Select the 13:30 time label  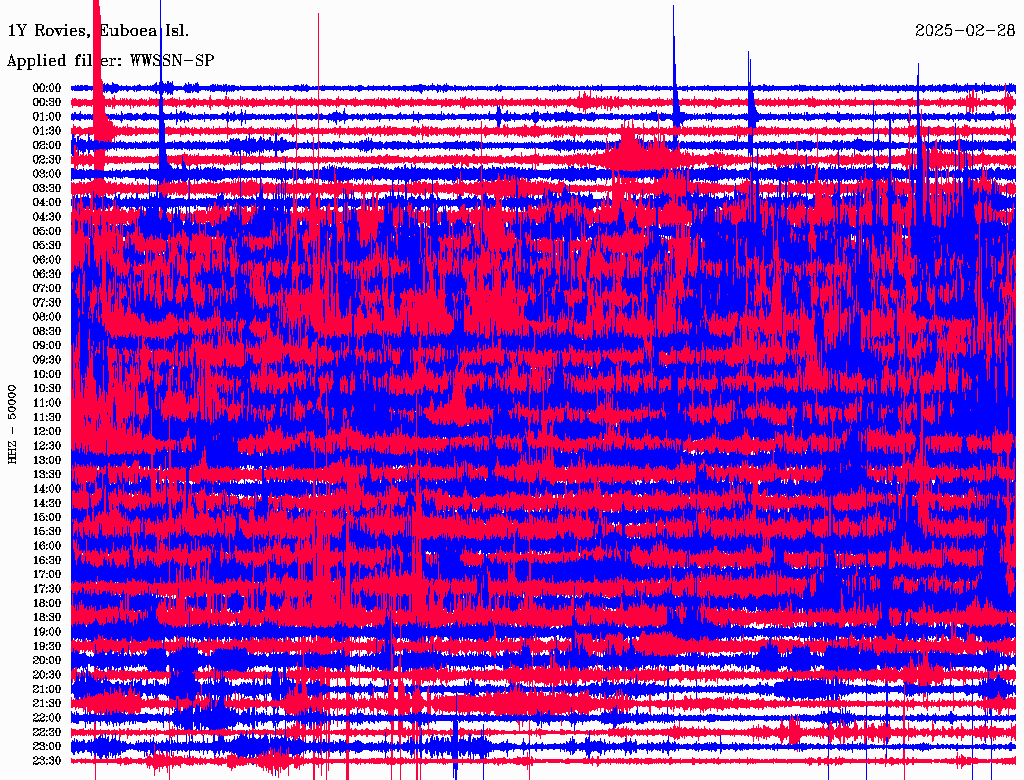coord(47,475)
